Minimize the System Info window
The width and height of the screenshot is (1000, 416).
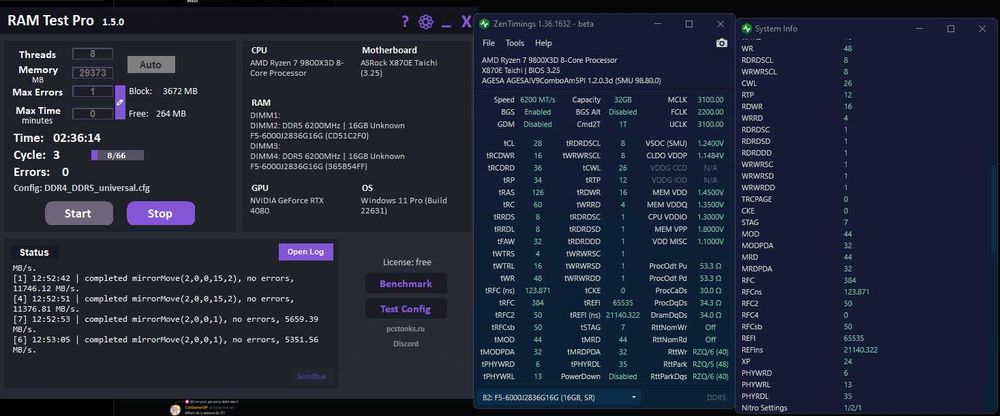920,29
